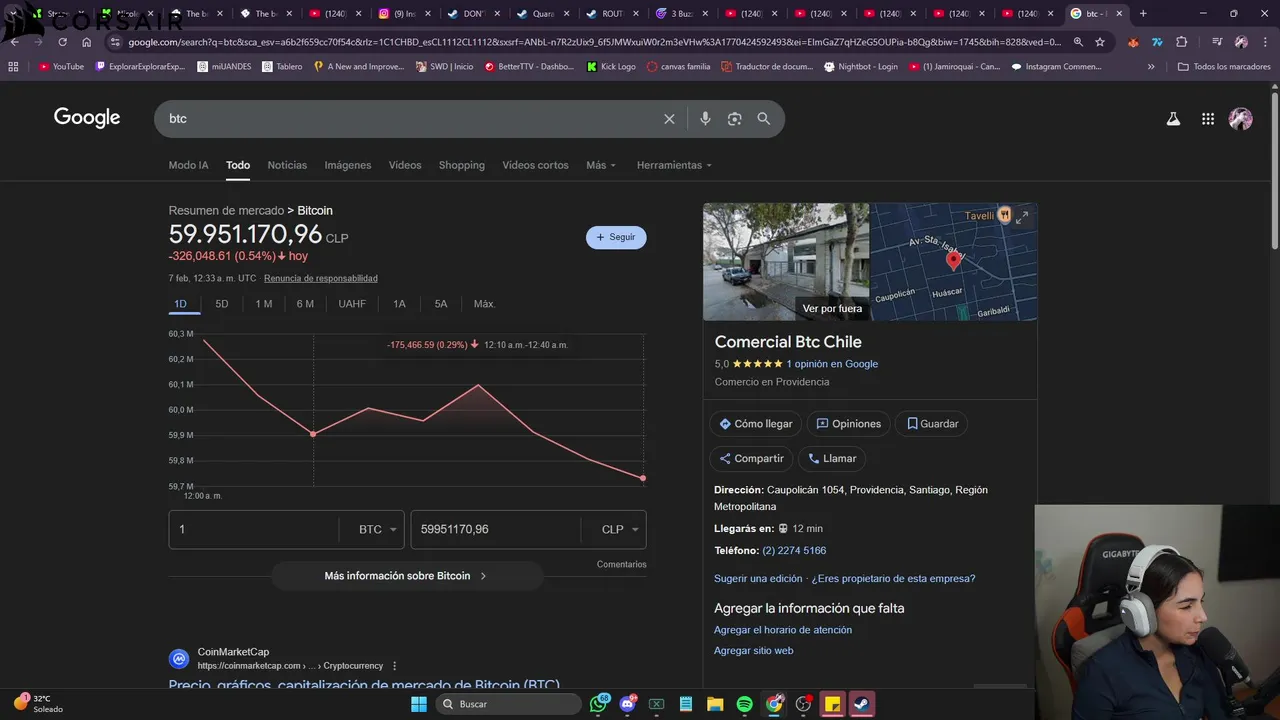Open Google Labs flask icon
This screenshot has height=720, width=1280.
1173,119
